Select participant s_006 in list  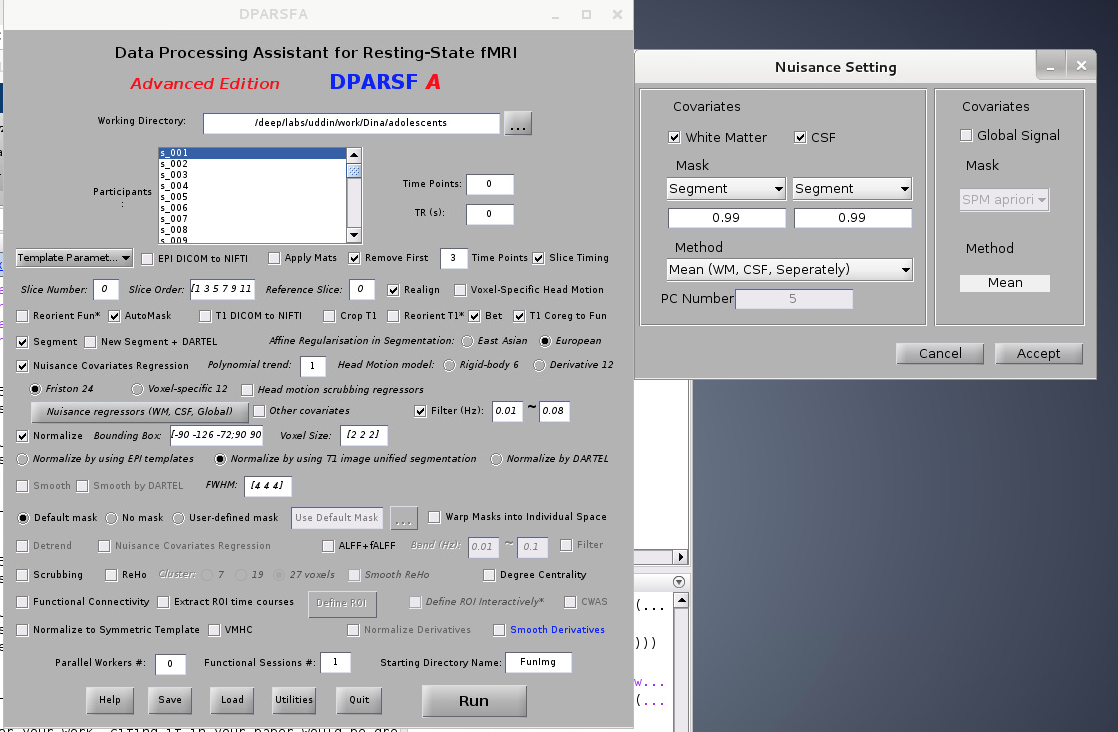pos(252,208)
